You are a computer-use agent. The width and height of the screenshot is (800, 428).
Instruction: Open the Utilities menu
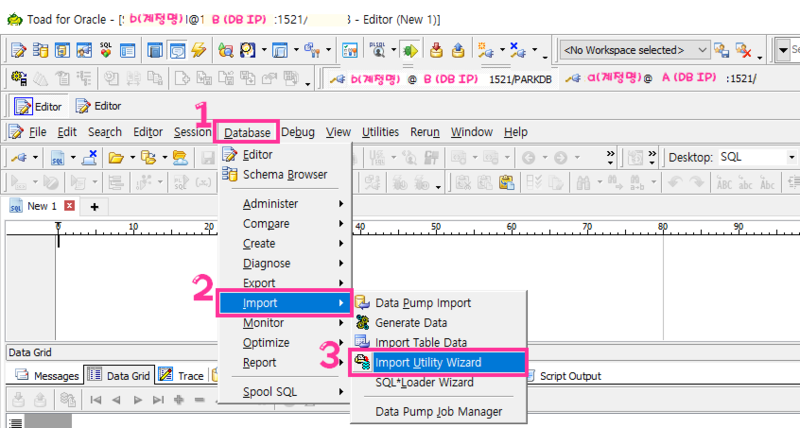pyautogui.click(x=380, y=132)
